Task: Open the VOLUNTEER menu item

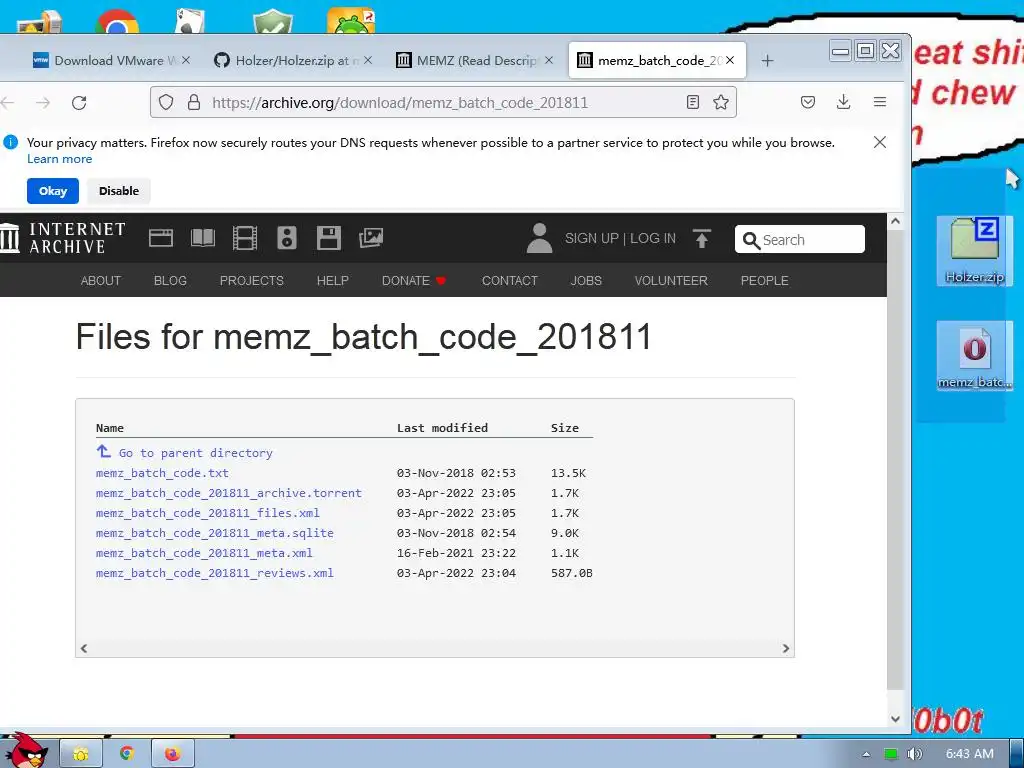Action: tap(671, 281)
